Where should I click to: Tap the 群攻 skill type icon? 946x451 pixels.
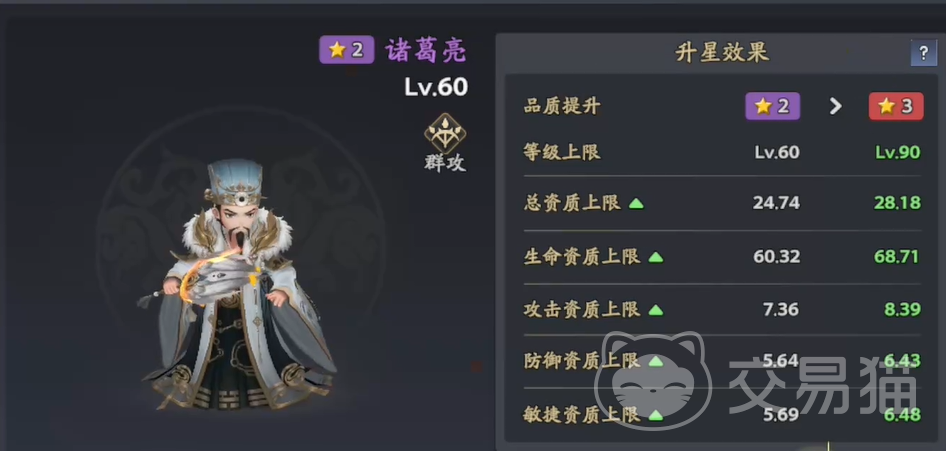445,133
